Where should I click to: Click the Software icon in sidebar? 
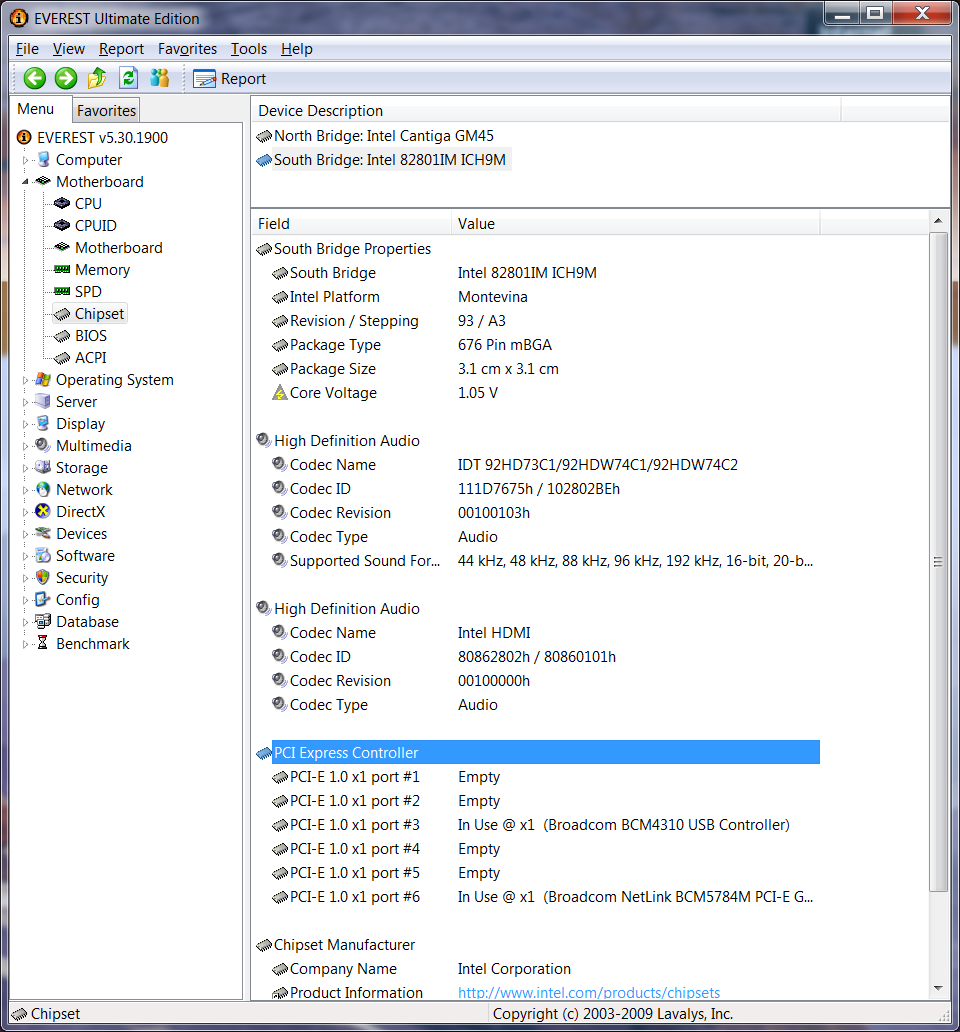point(43,555)
